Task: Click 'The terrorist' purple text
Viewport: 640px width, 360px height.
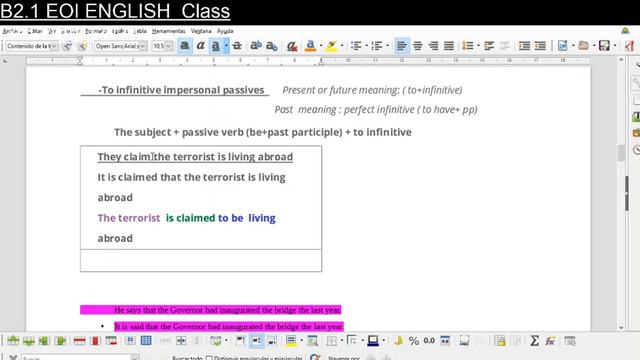Action: pyautogui.click(x=129, y=218)
